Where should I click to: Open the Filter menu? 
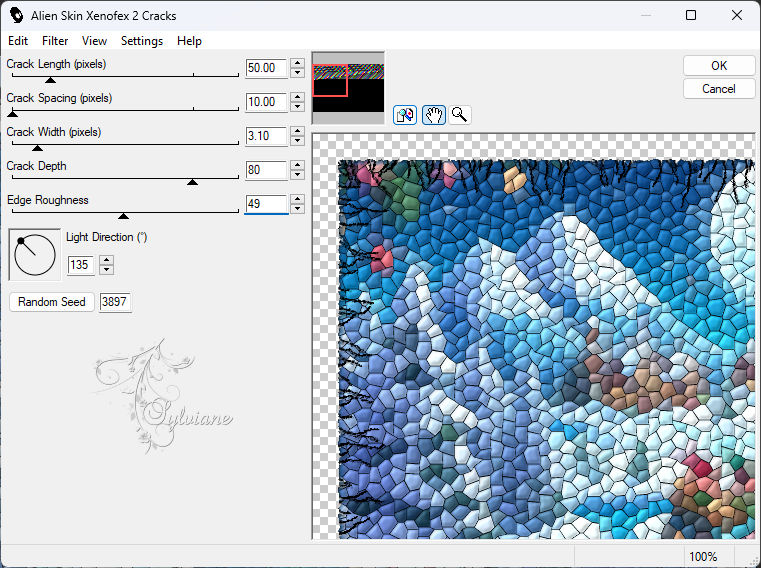[55, 41]
